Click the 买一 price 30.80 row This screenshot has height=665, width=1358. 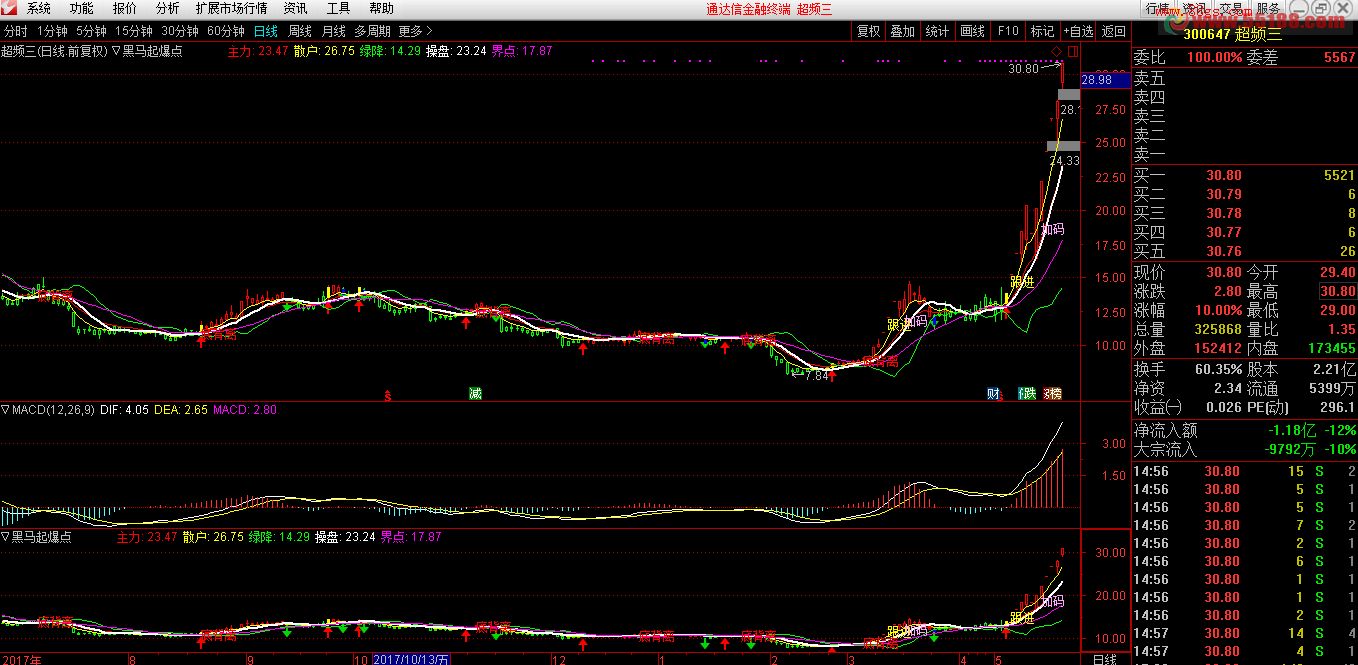[x=1244, y=175]
